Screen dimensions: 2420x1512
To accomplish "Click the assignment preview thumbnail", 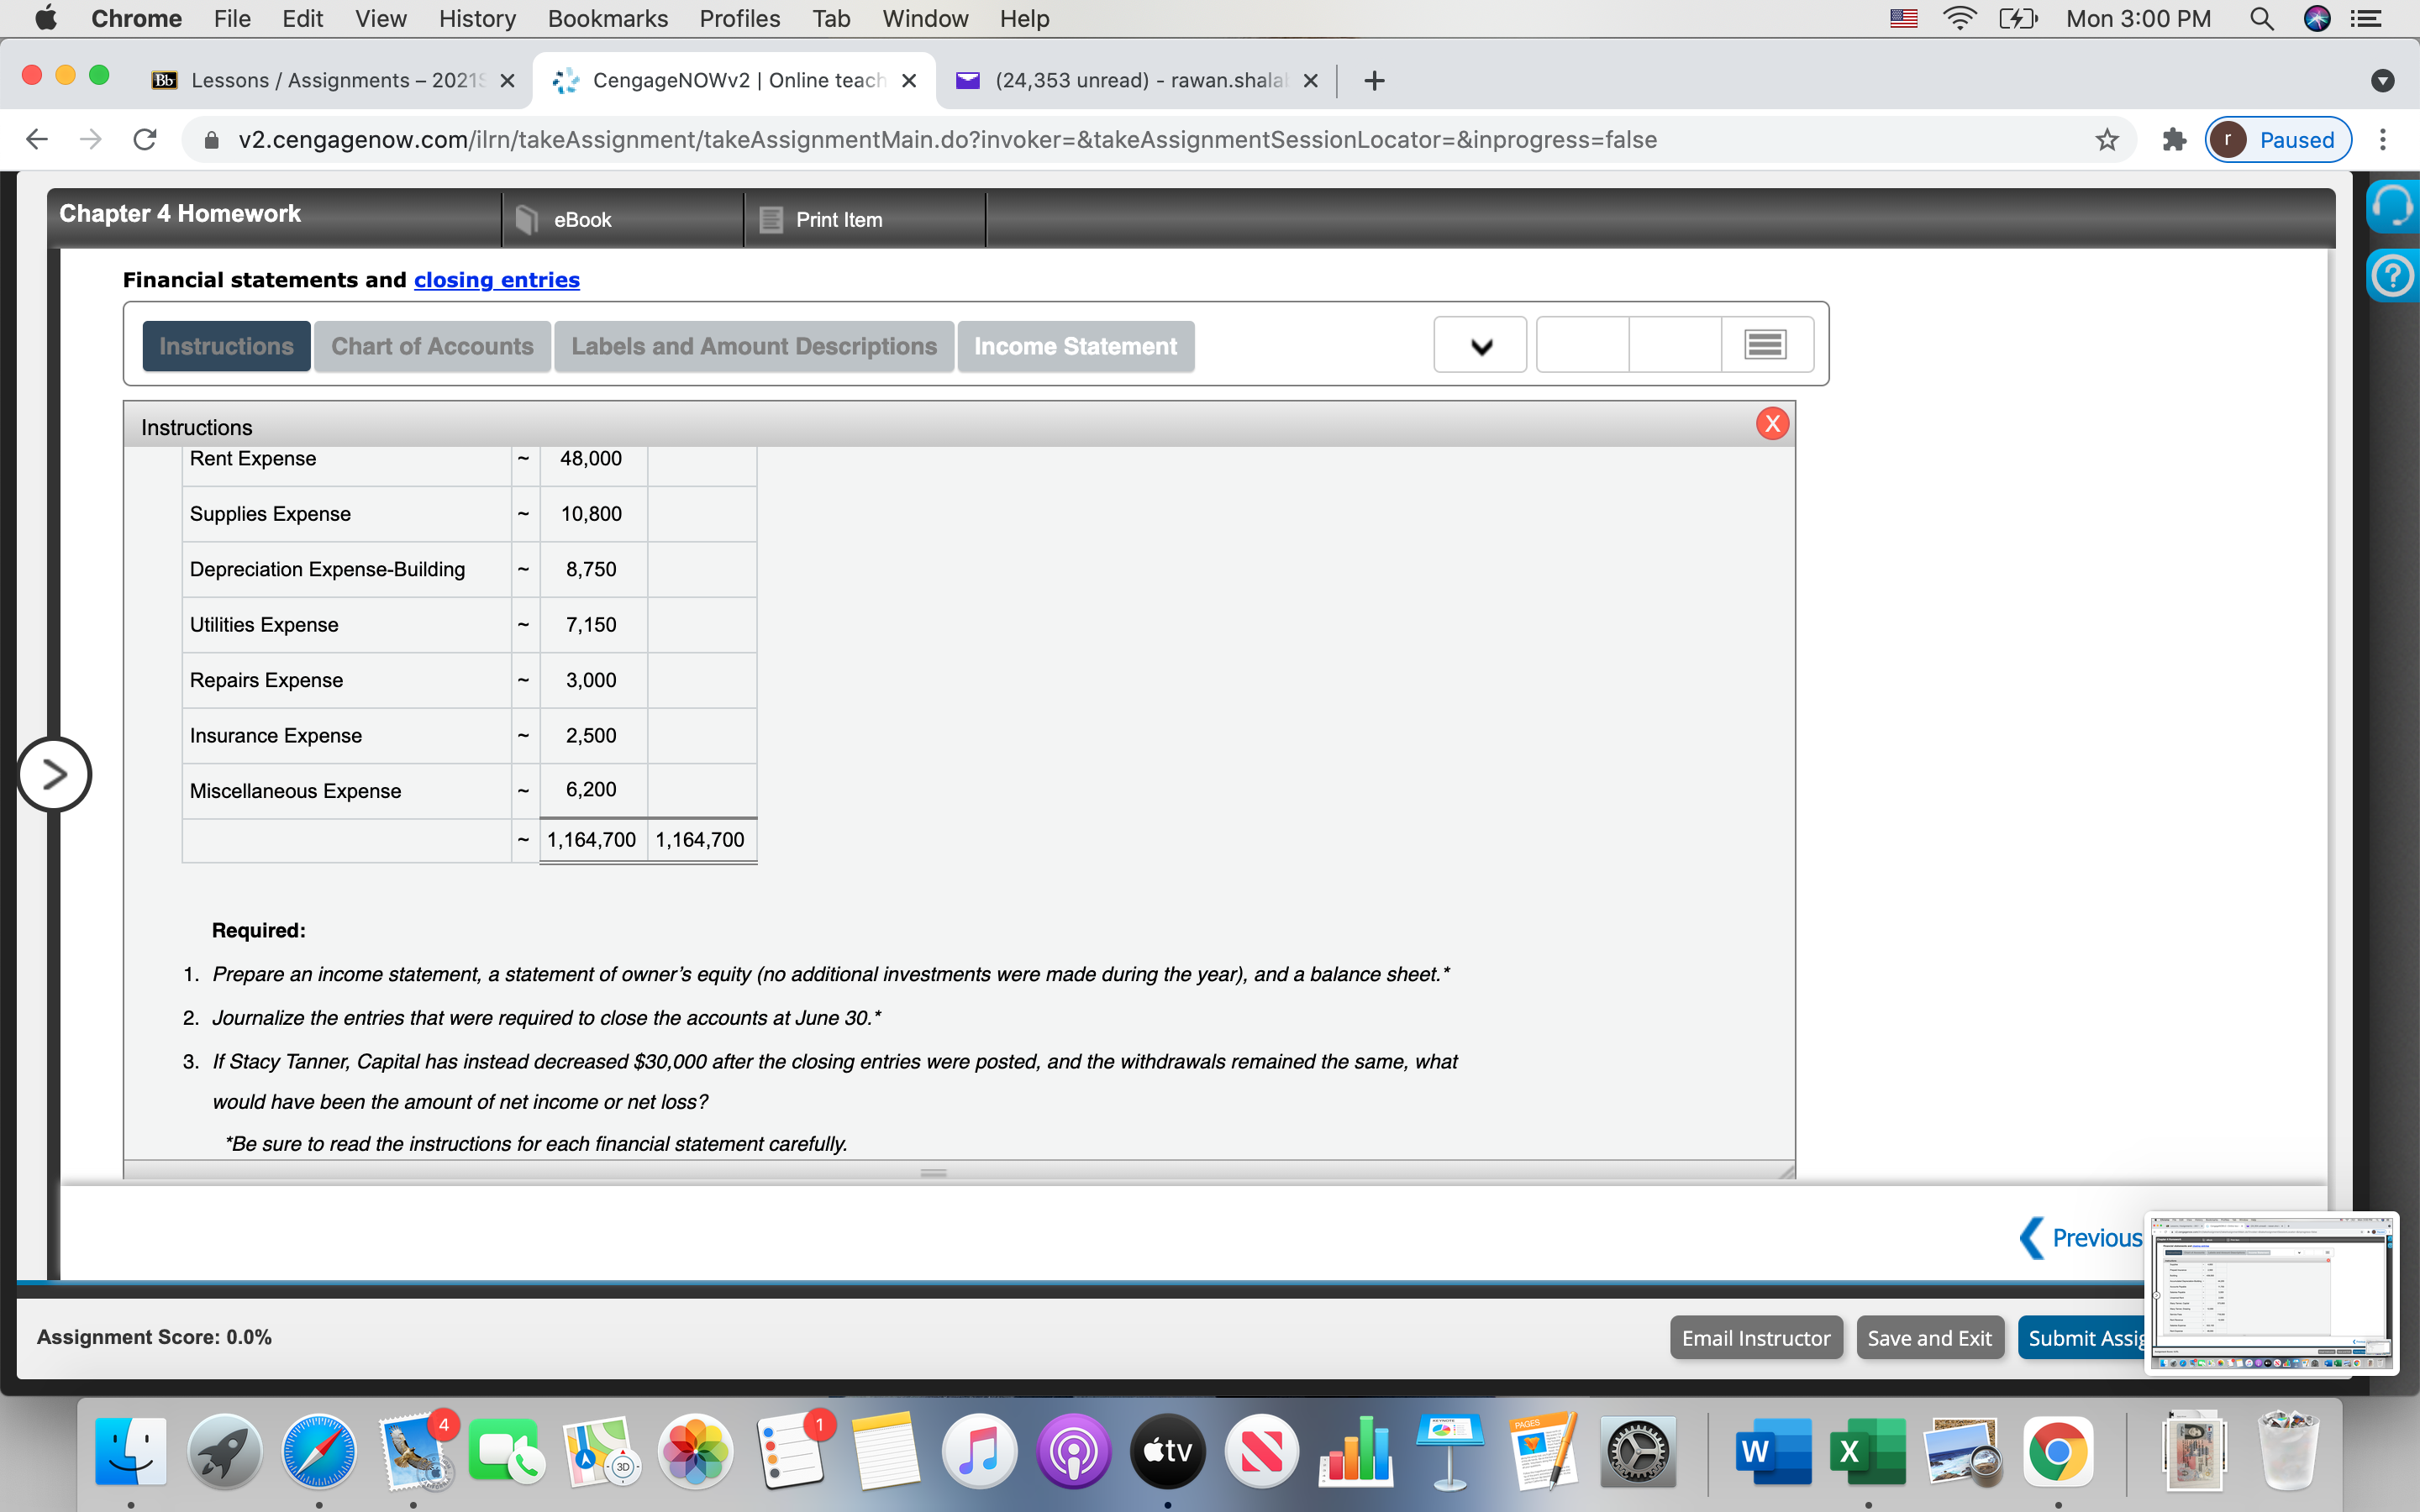I will pos(2271,1293).
